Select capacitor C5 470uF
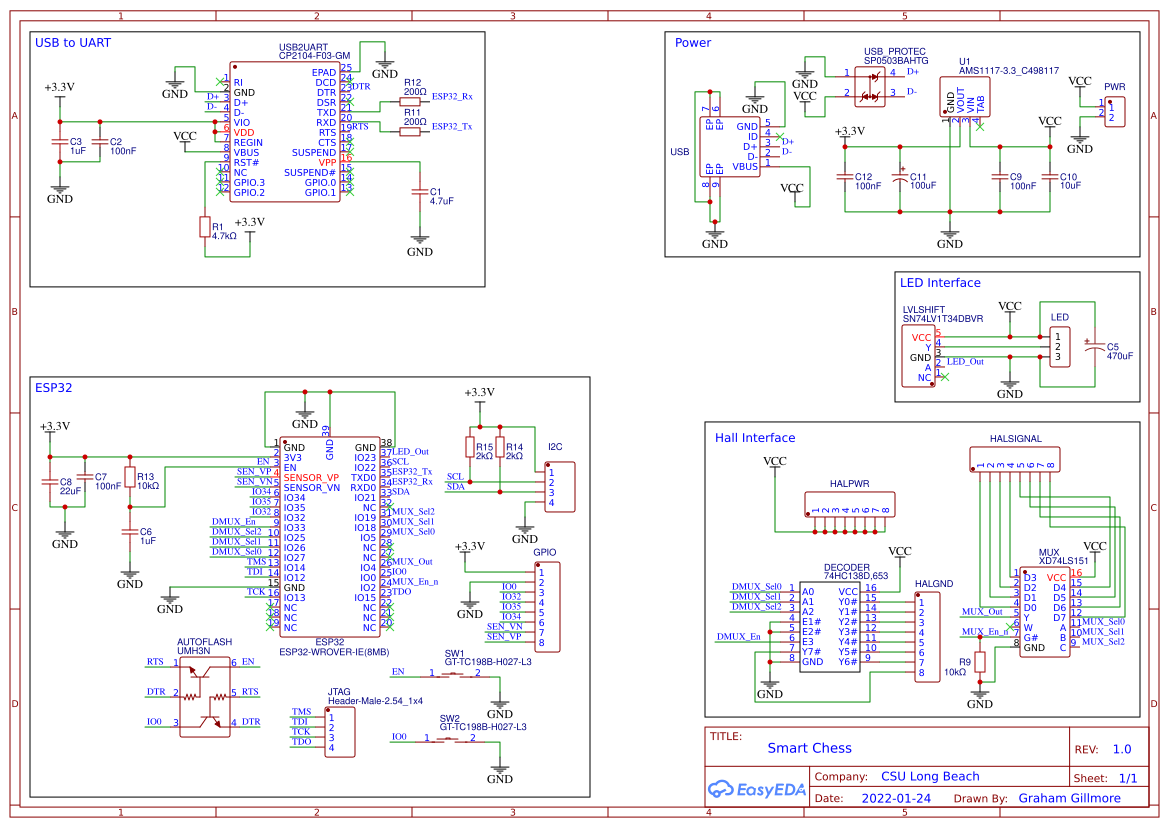This screenshot has height=828, width=1169. (x=1094, y=347)
